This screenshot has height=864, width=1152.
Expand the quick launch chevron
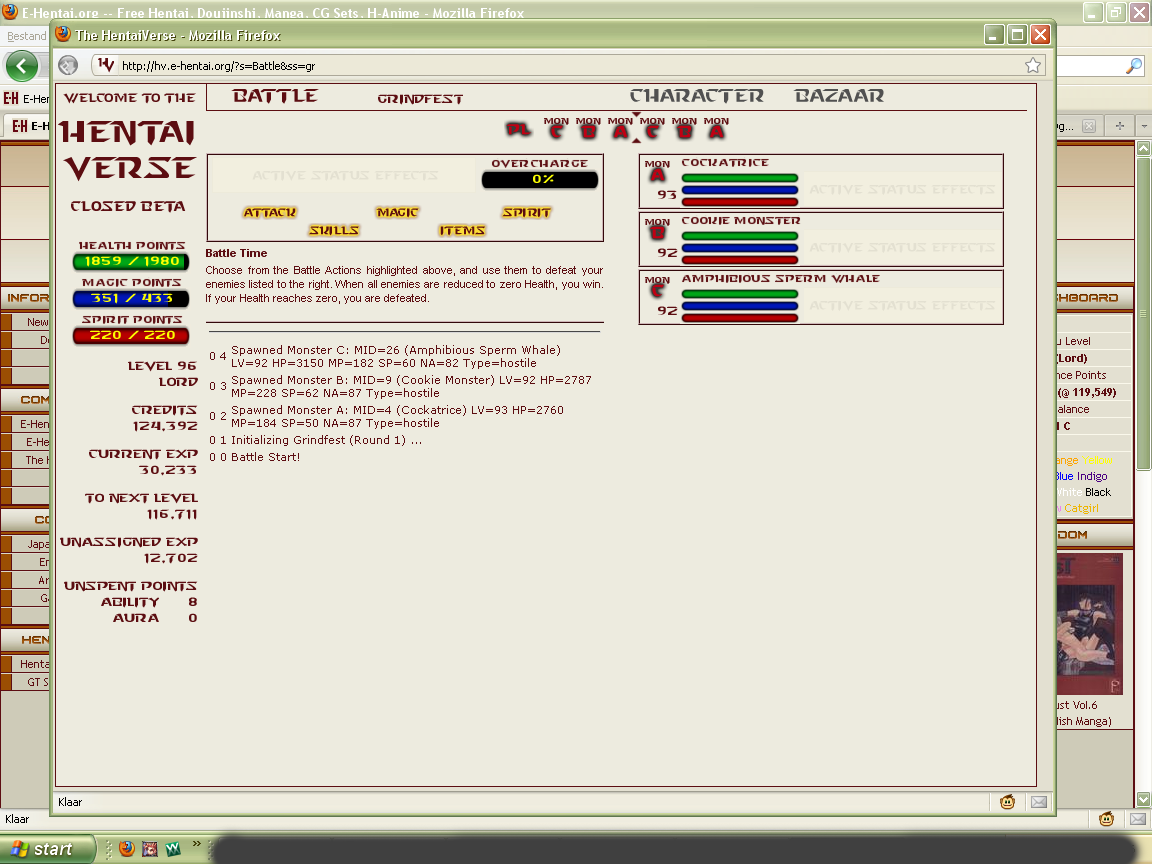click(197, 844)
